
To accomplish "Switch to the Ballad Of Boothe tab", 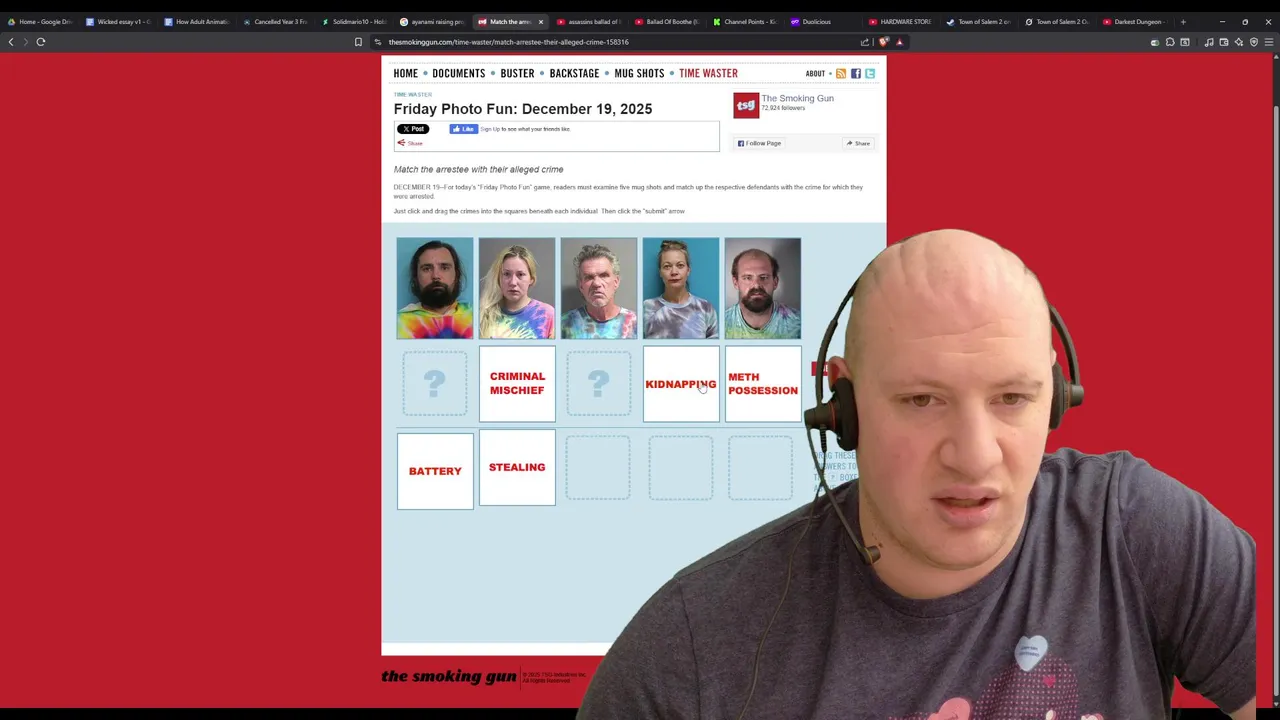I will [667, 21].
